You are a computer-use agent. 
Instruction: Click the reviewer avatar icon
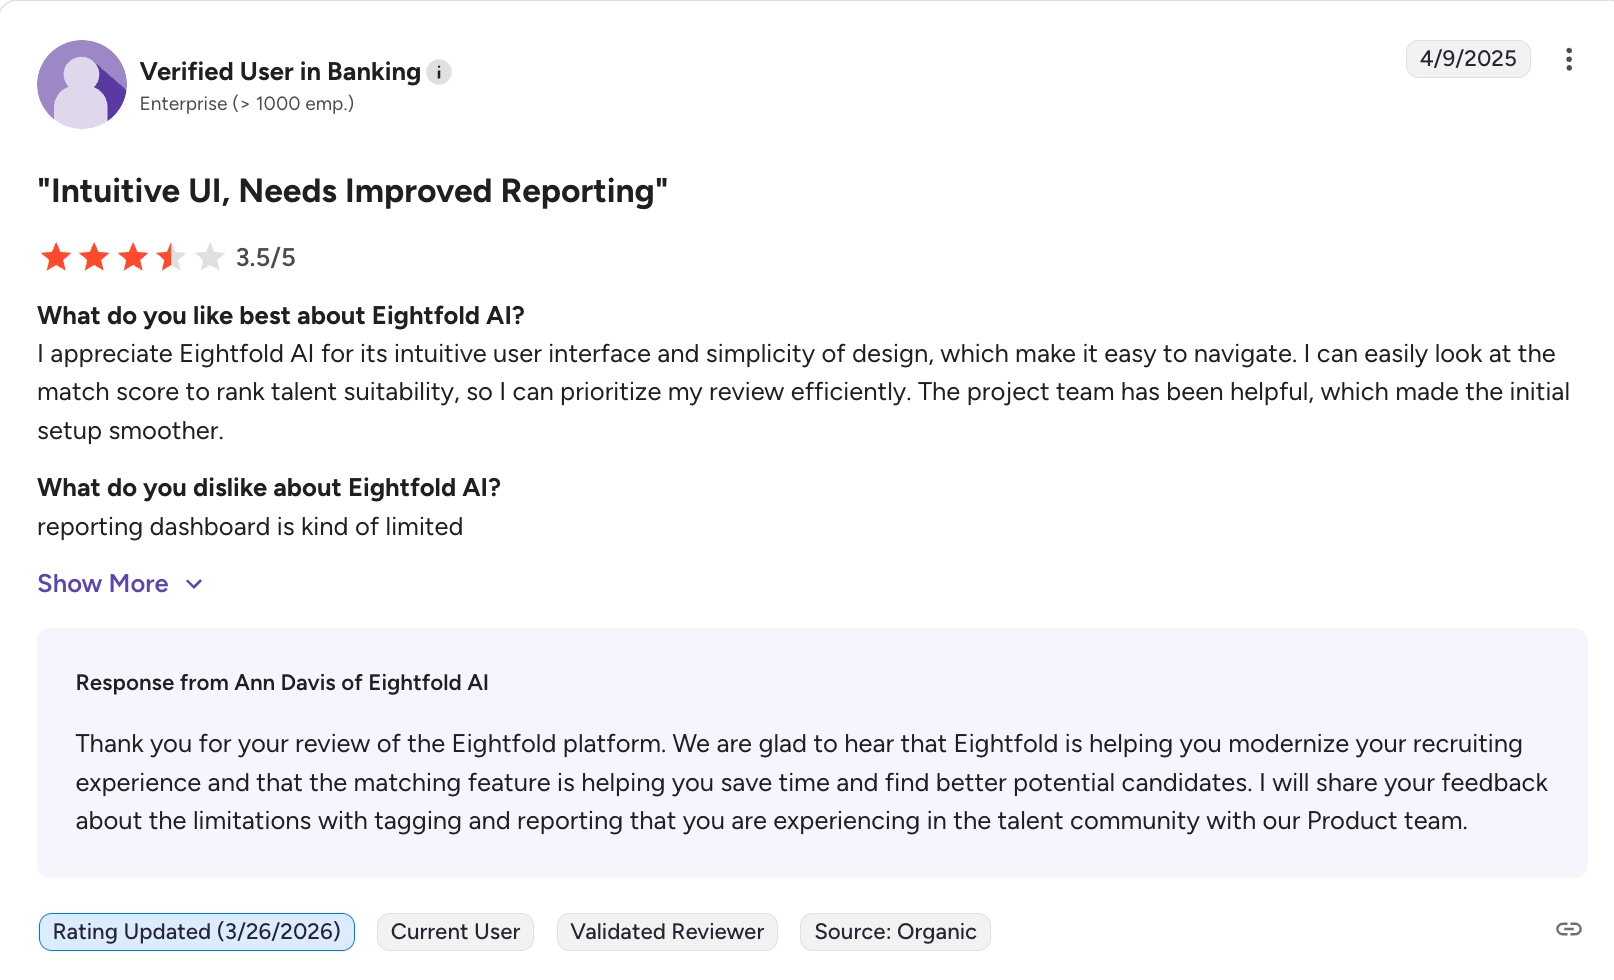coord(82,84)
